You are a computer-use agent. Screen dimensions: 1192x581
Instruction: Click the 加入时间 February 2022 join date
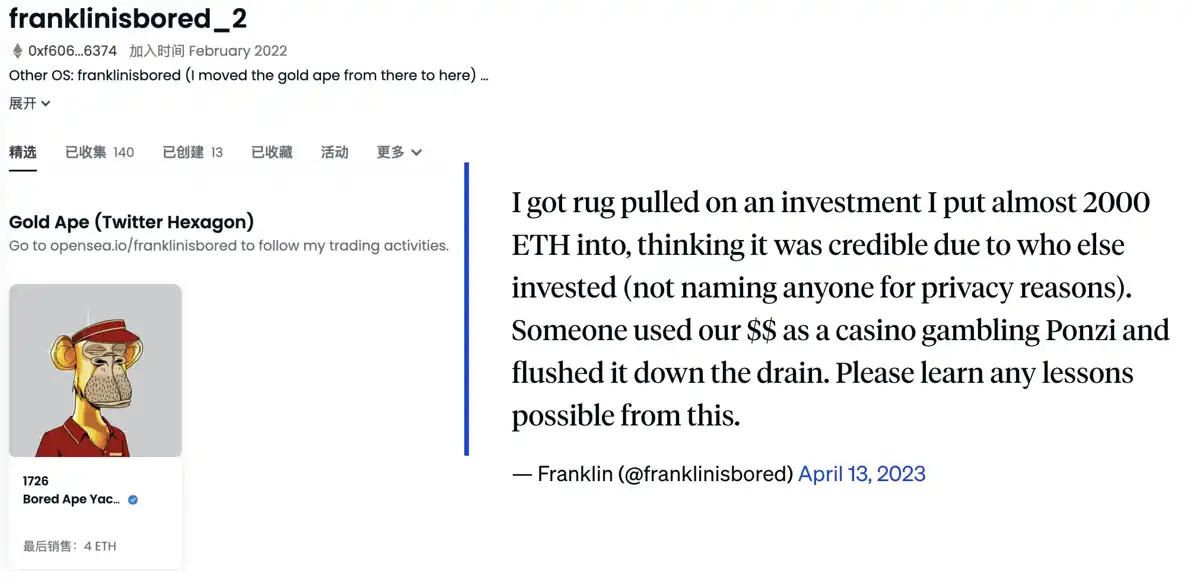[x=208, y=51]
